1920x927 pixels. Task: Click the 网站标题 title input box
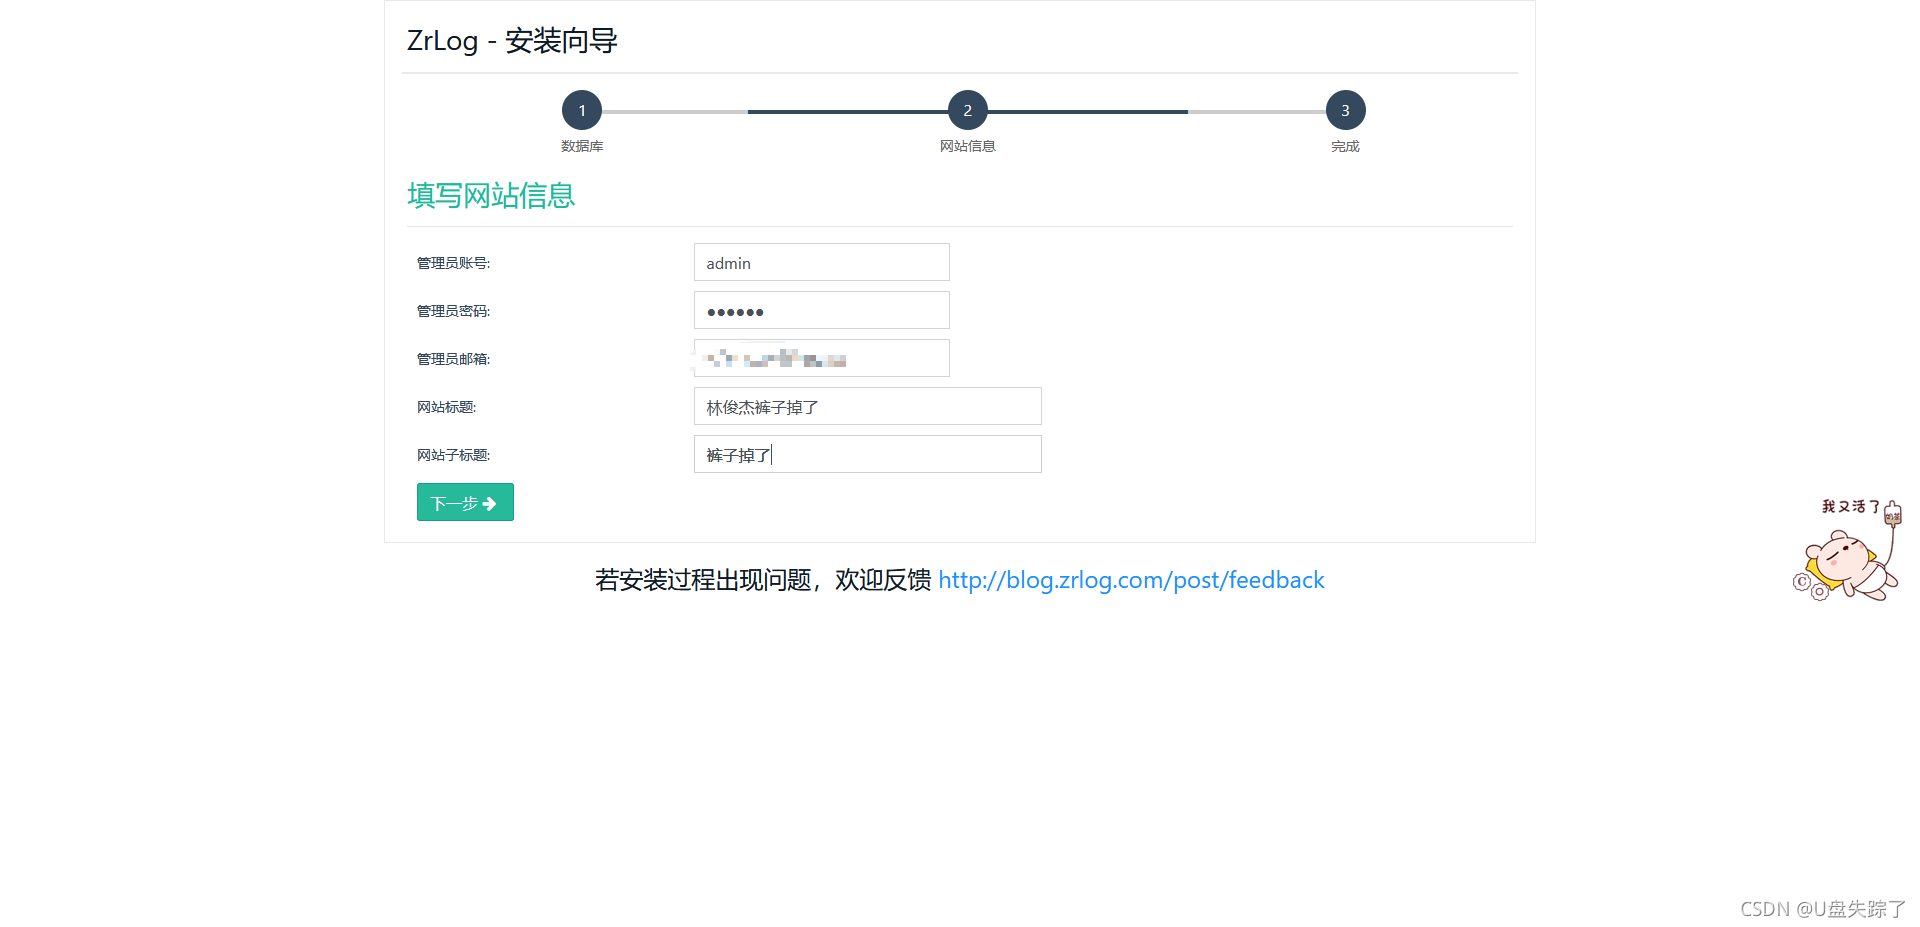coord(866,406)
